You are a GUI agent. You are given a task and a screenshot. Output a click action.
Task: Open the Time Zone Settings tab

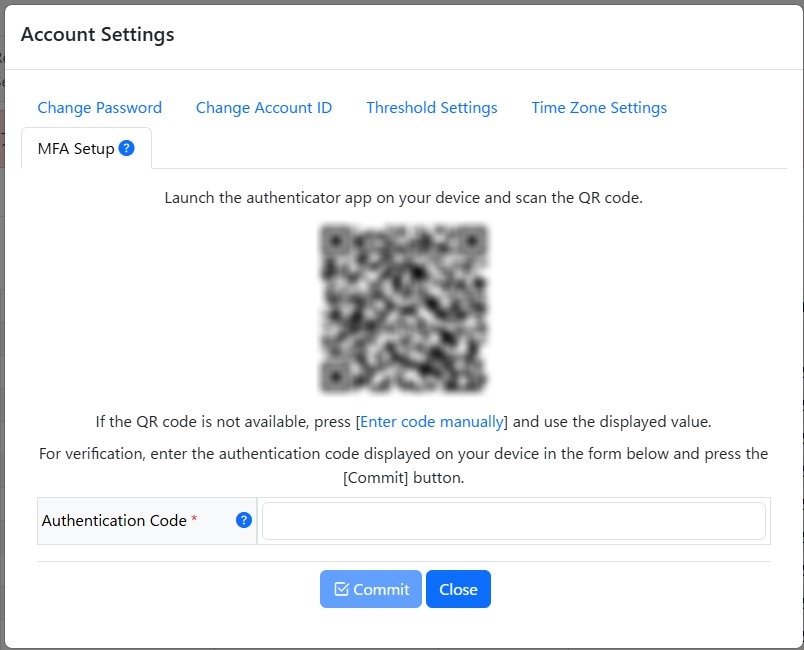pos(598,107)
